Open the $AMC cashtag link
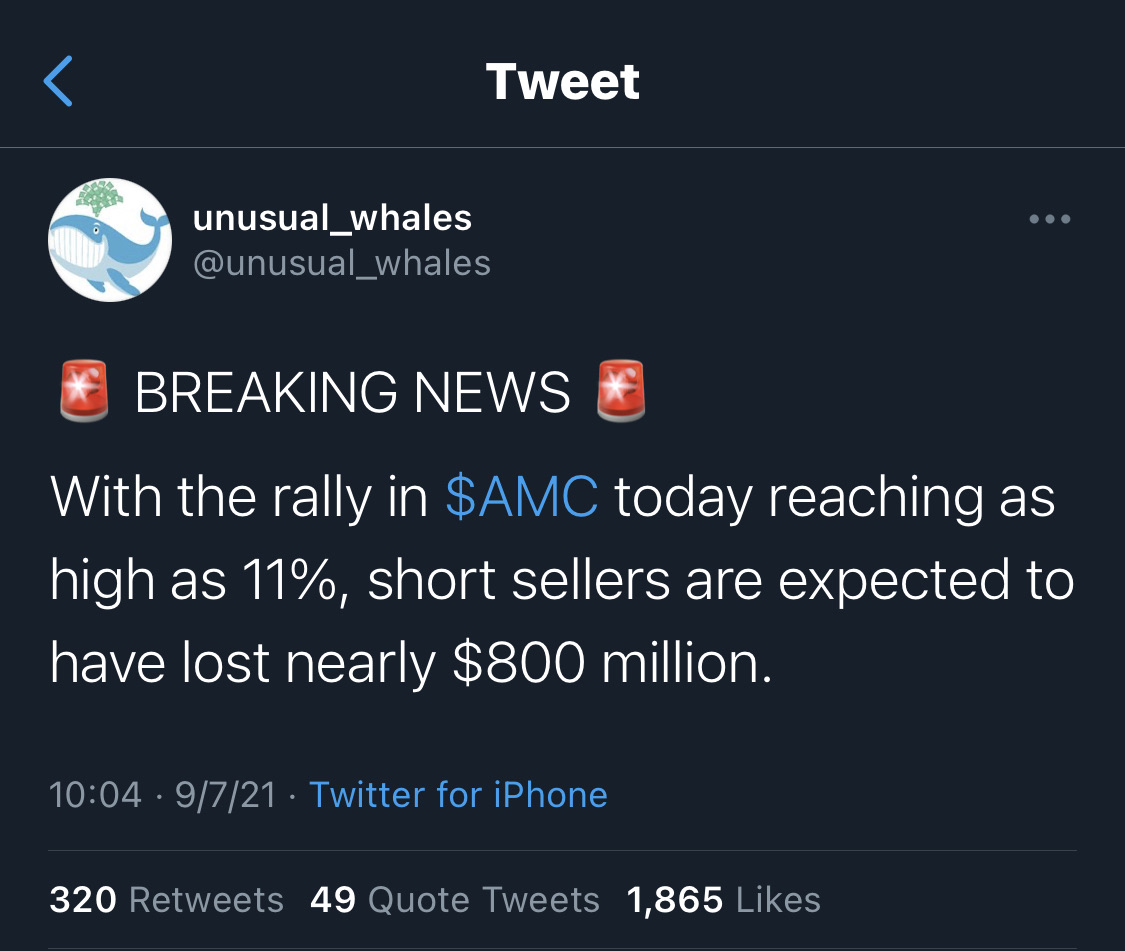1125x951 pixels. click(522, 497)
